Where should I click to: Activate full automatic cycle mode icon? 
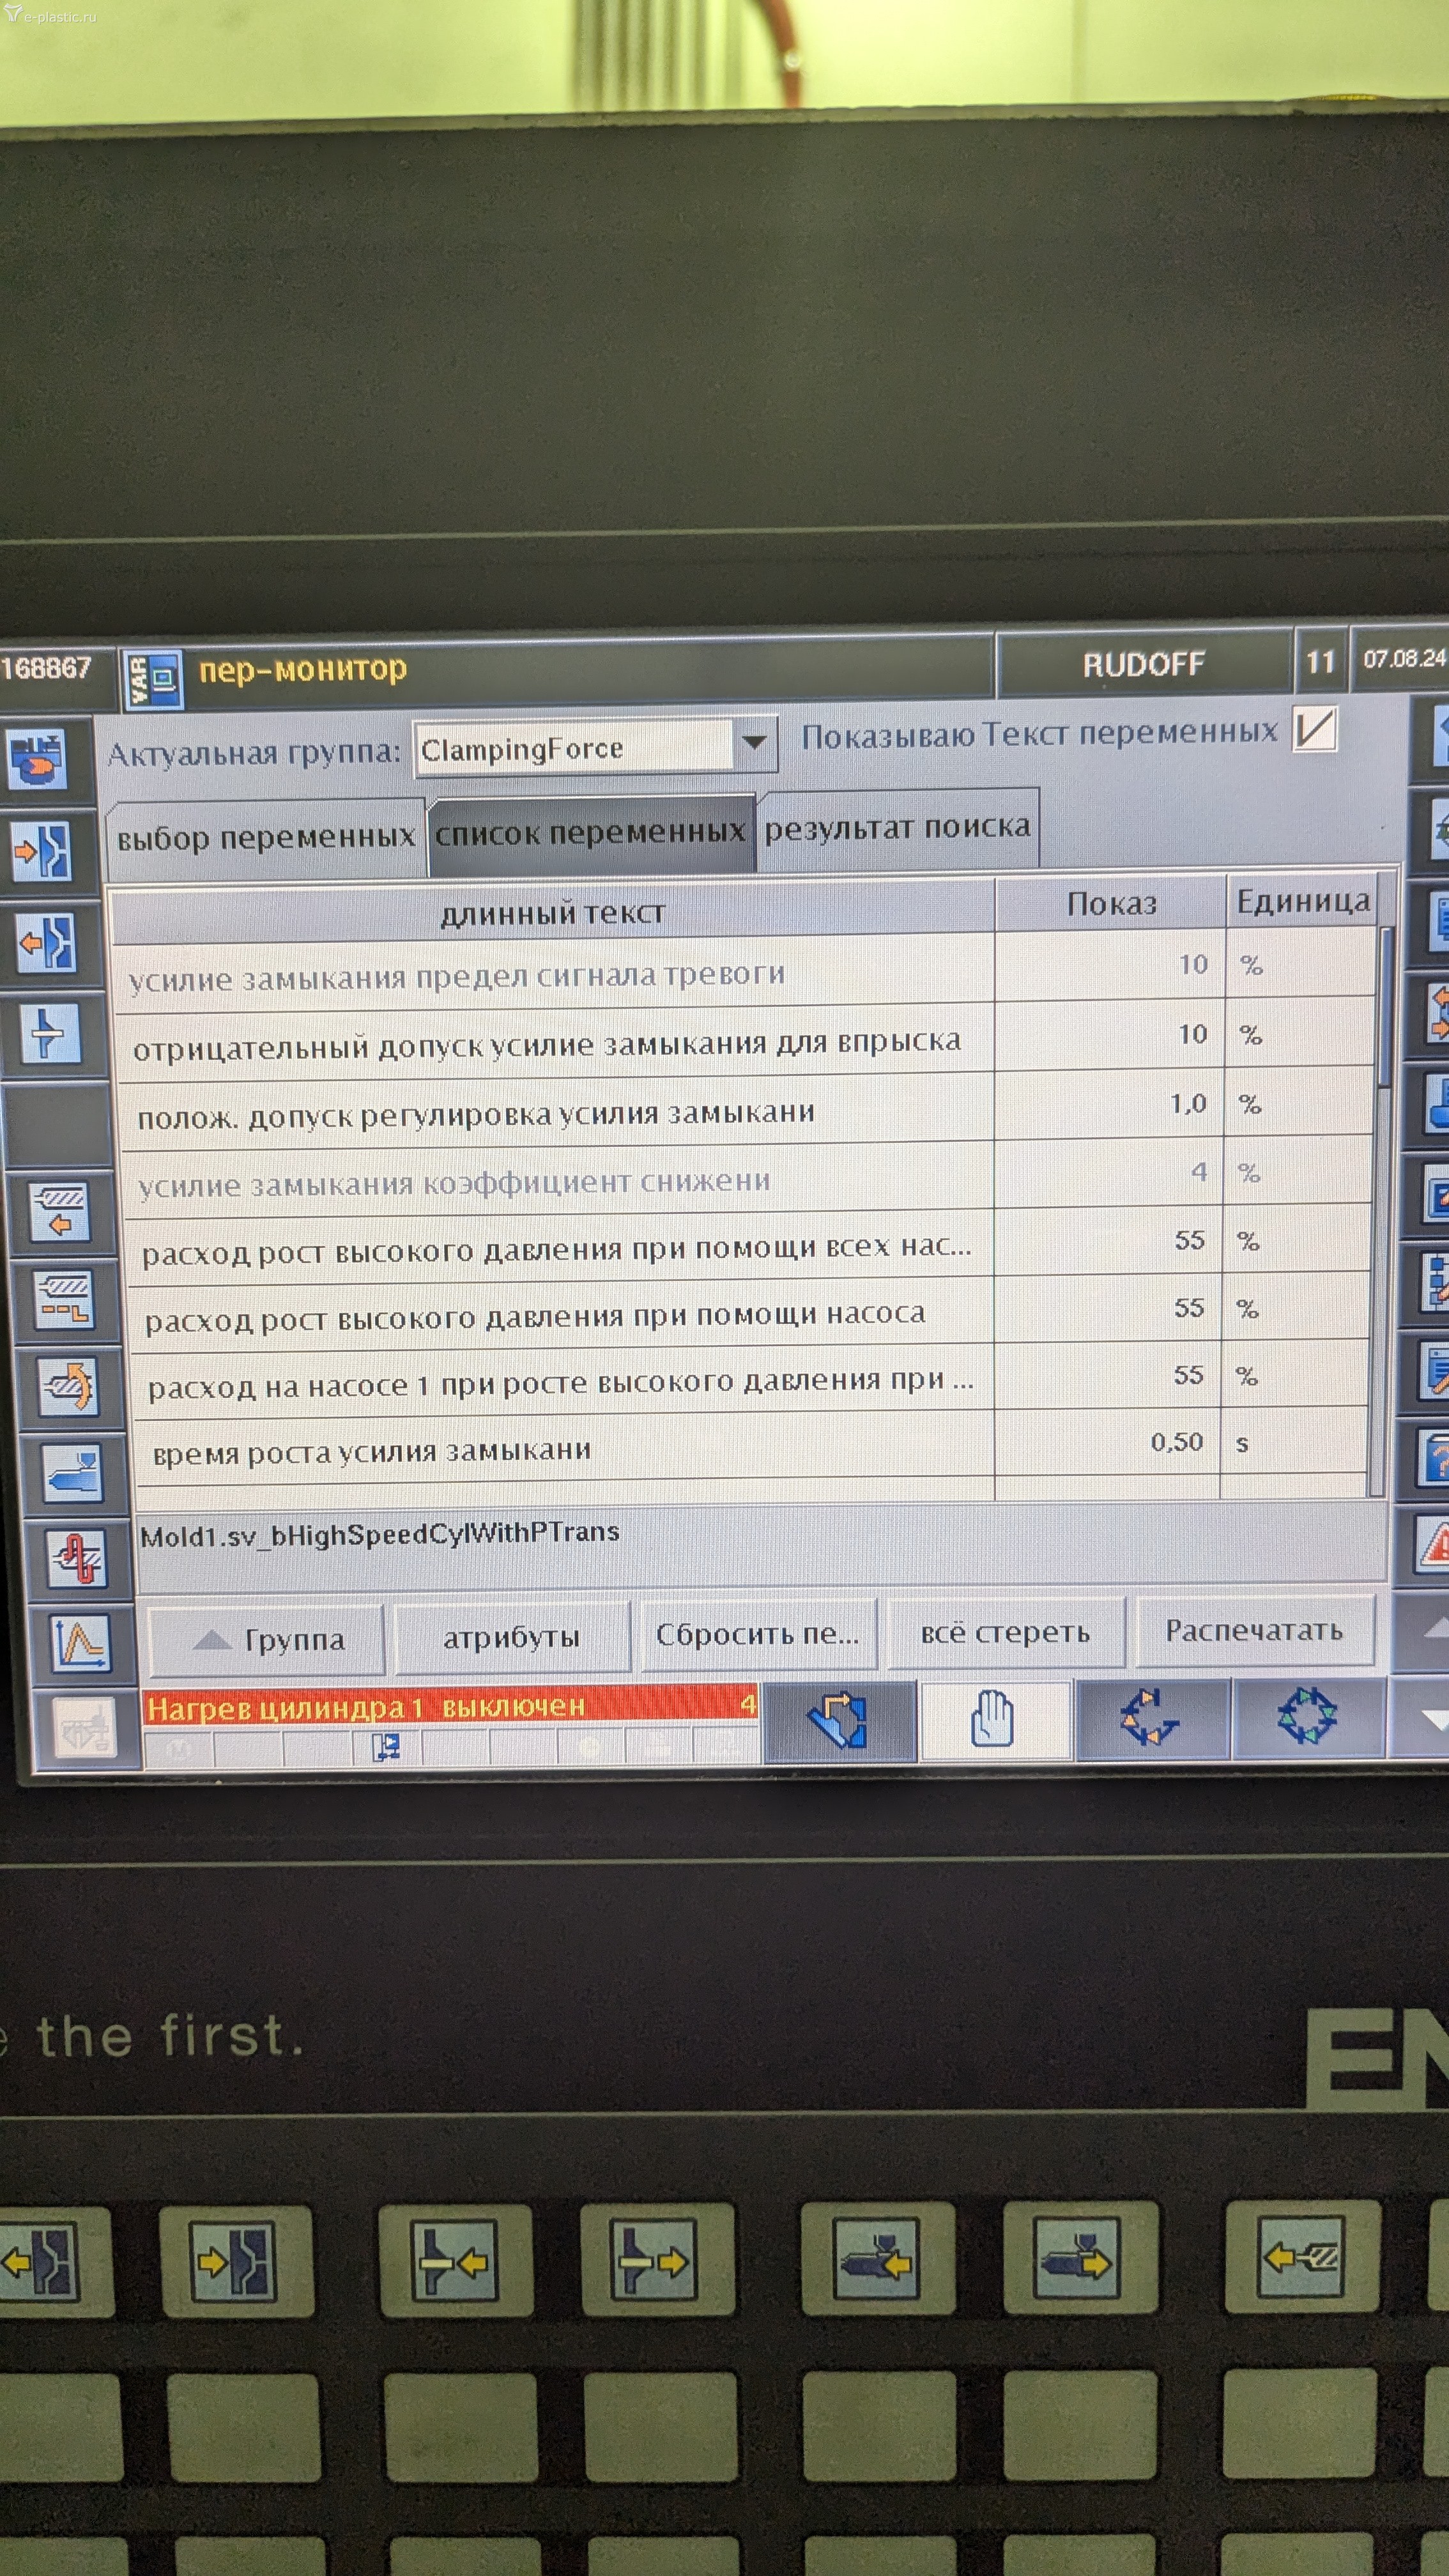click(x=1307, y=1717)
